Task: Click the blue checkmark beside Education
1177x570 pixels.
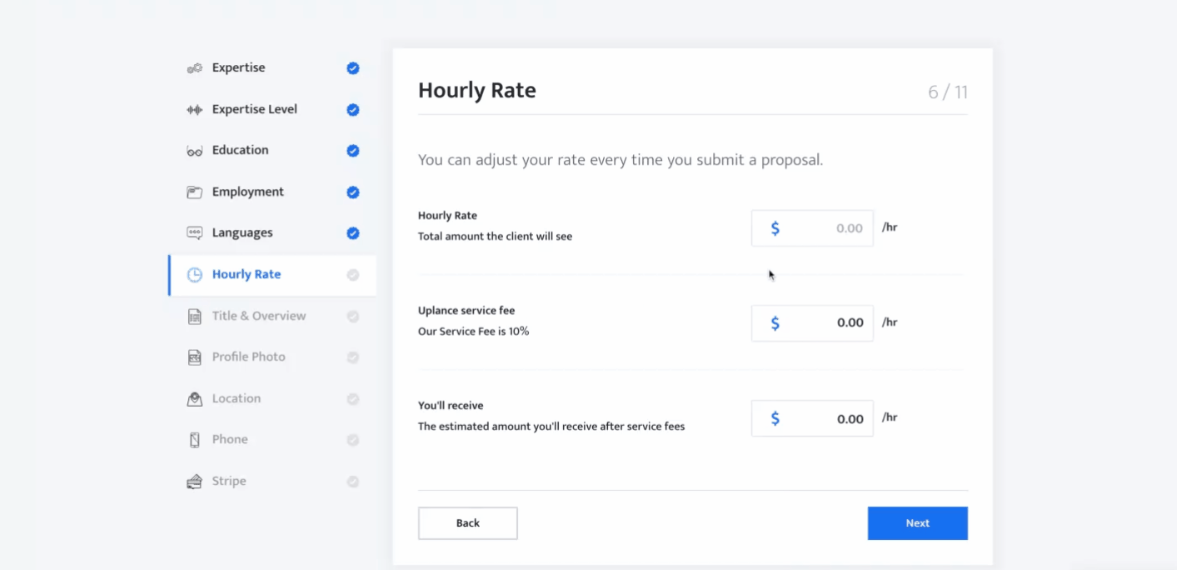Action: pos(353,151)
